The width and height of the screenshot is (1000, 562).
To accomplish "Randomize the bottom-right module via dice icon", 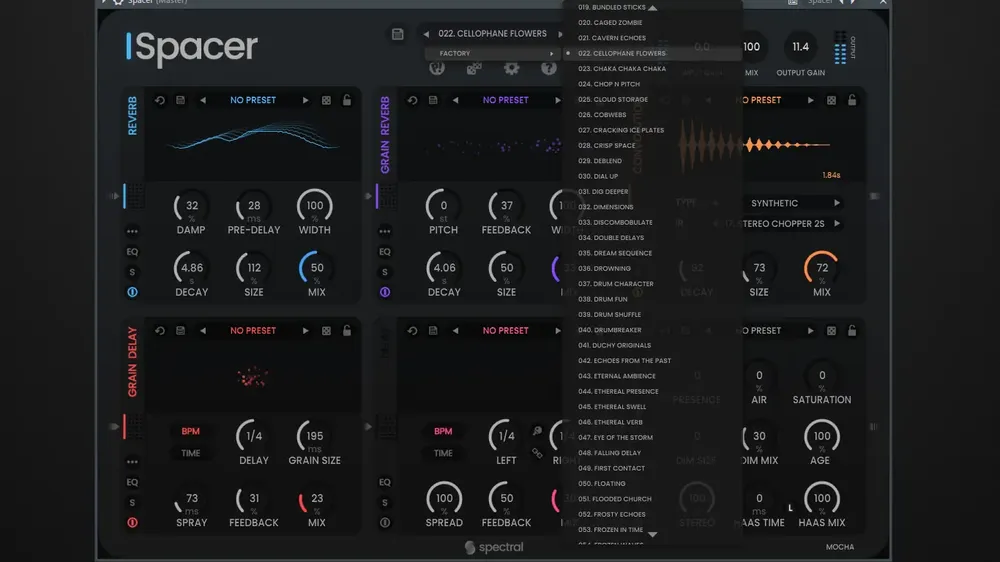I will coord(832,330).
